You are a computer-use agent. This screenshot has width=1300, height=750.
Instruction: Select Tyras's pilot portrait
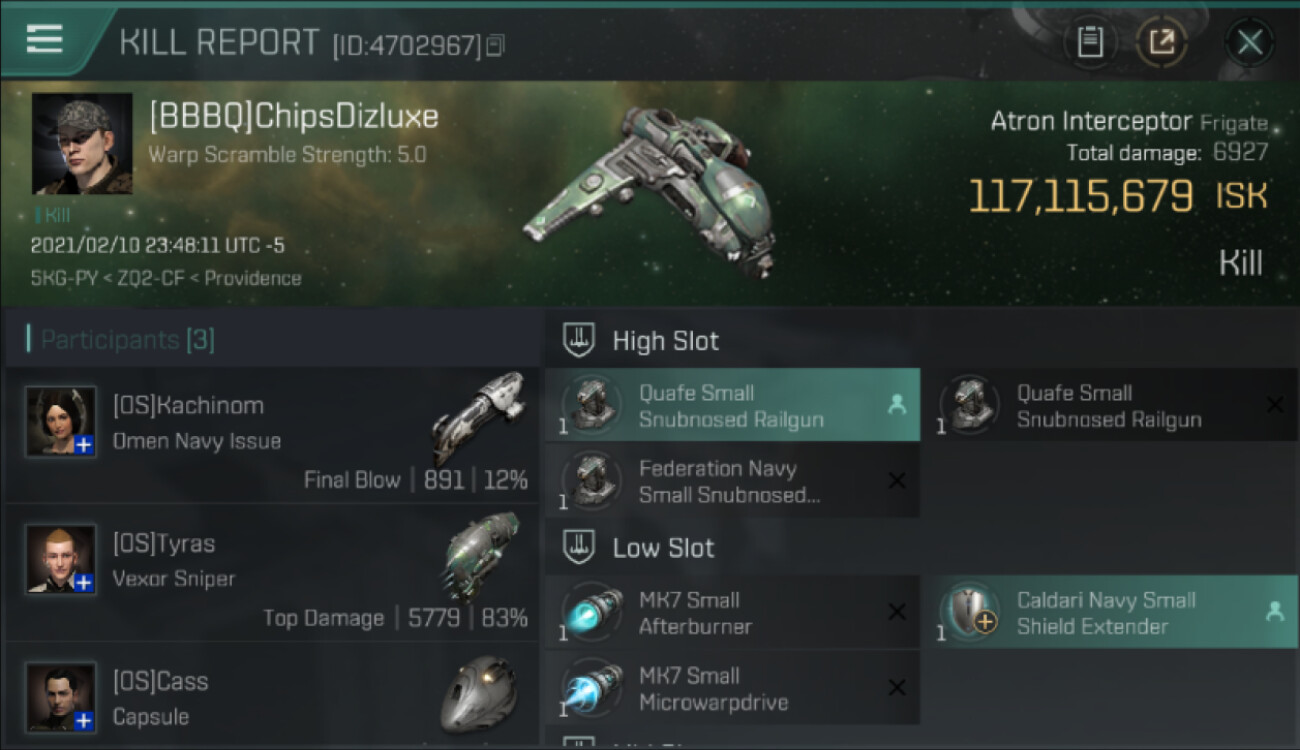click(x=61, y=560)
